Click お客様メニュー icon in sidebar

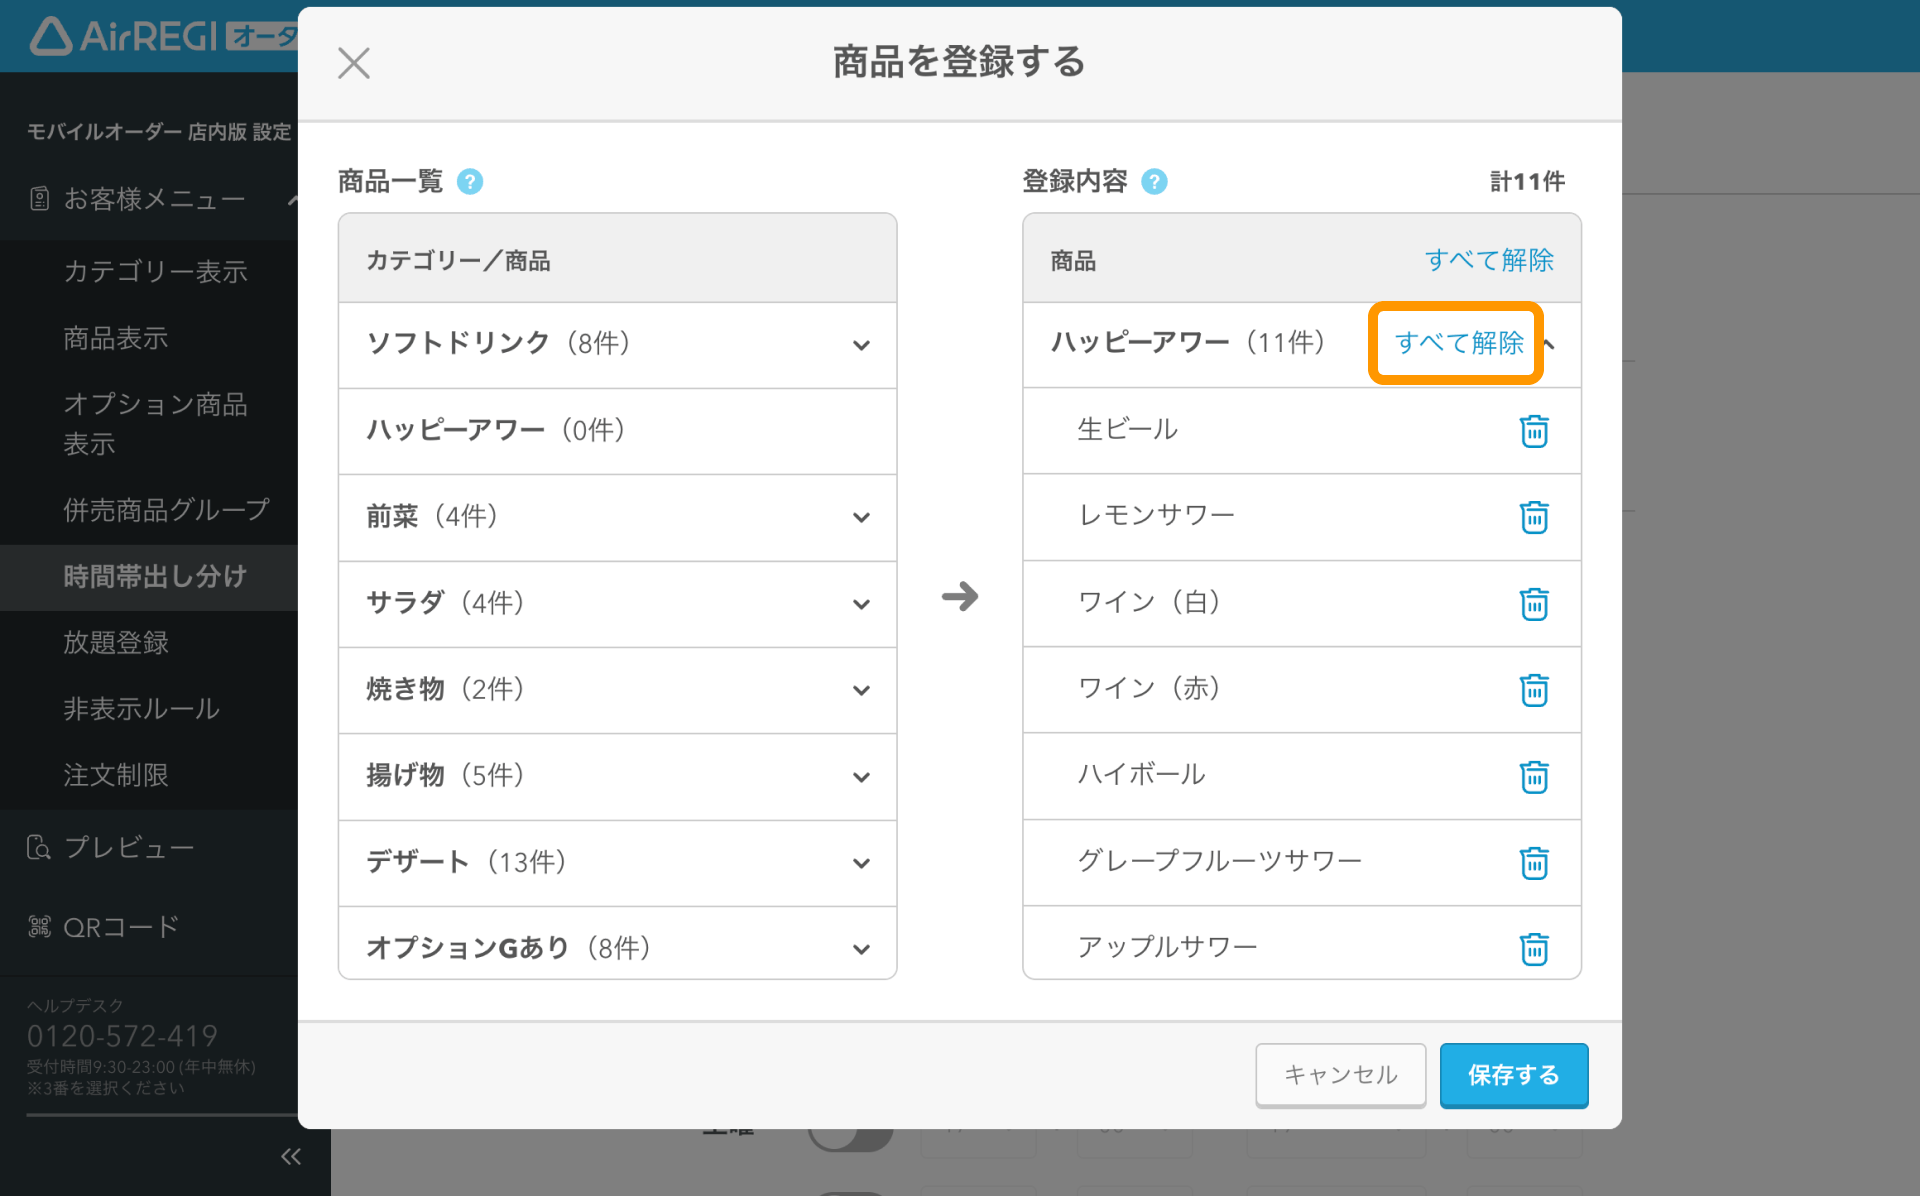pyautogui.click(x=39, y=199)
